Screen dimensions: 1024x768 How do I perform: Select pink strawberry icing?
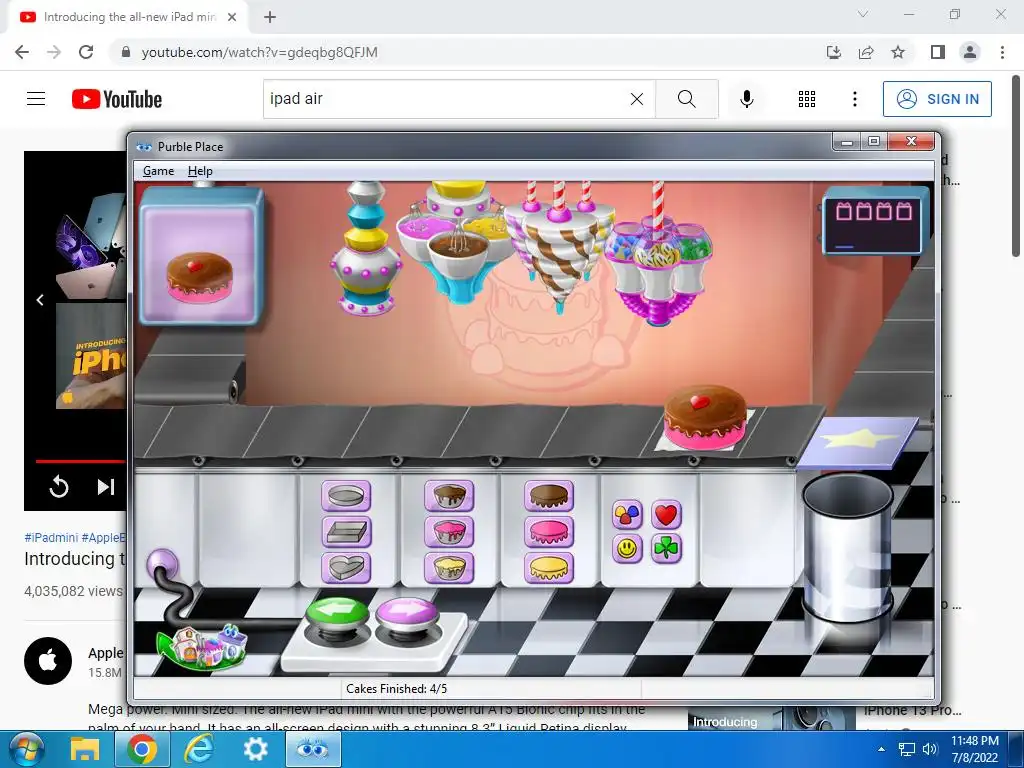549,532
